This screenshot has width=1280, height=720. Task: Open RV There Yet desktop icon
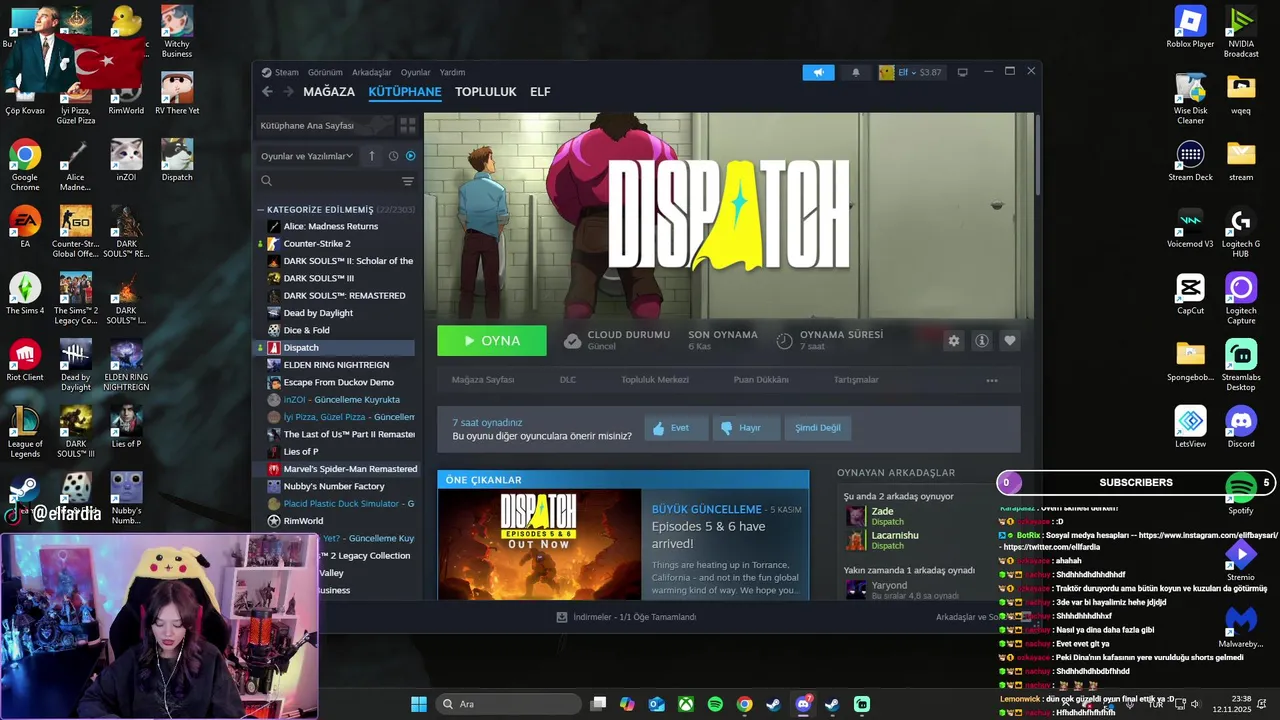click(177, 93)
